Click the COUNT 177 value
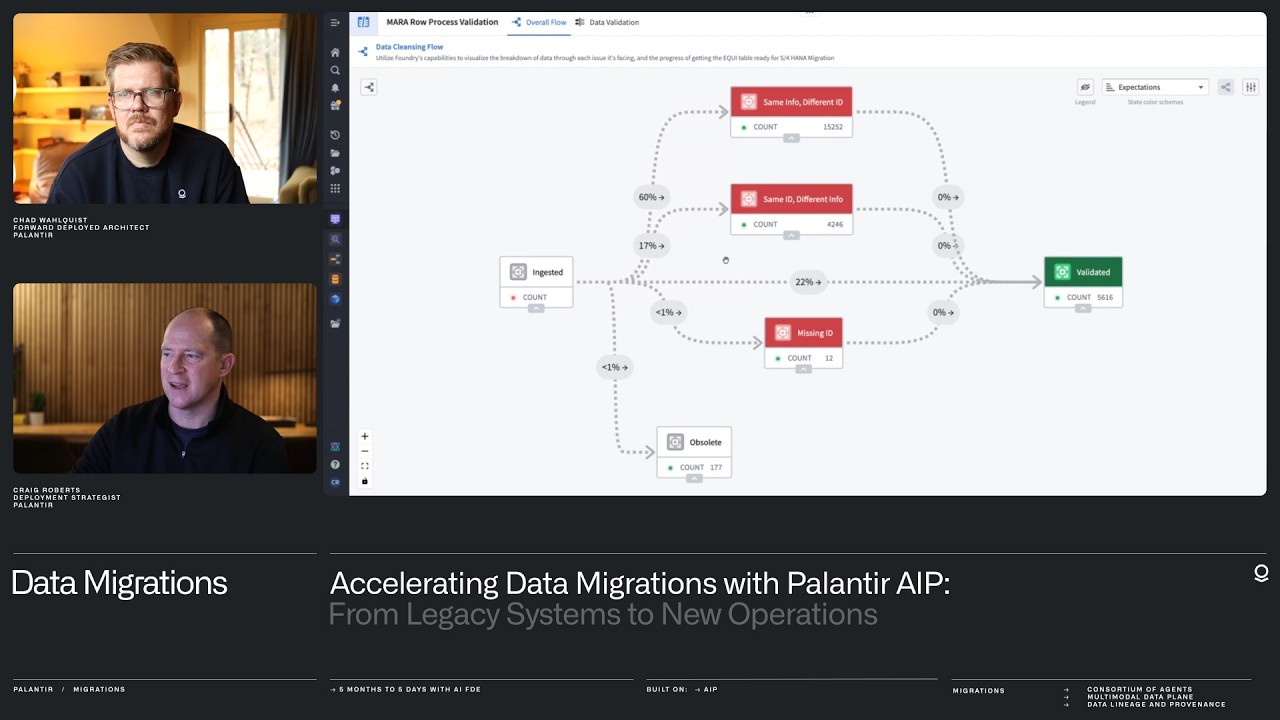This screenshot has height=720, width=1280. pos(715,467)
